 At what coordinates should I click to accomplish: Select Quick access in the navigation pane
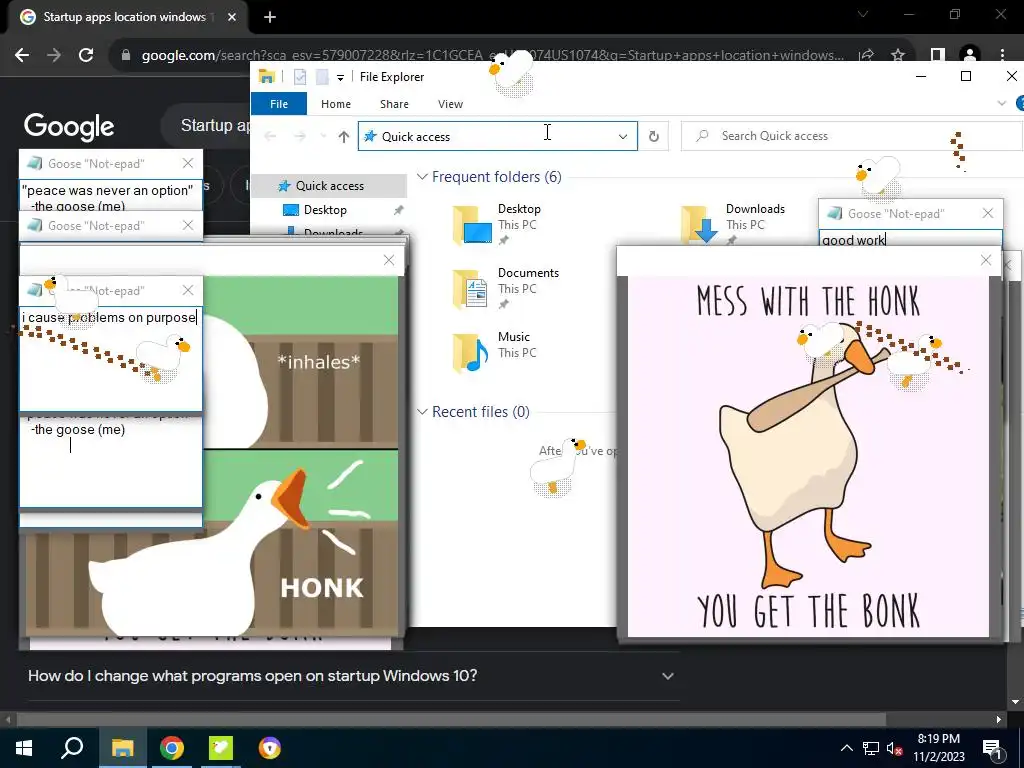pos(330,185)
